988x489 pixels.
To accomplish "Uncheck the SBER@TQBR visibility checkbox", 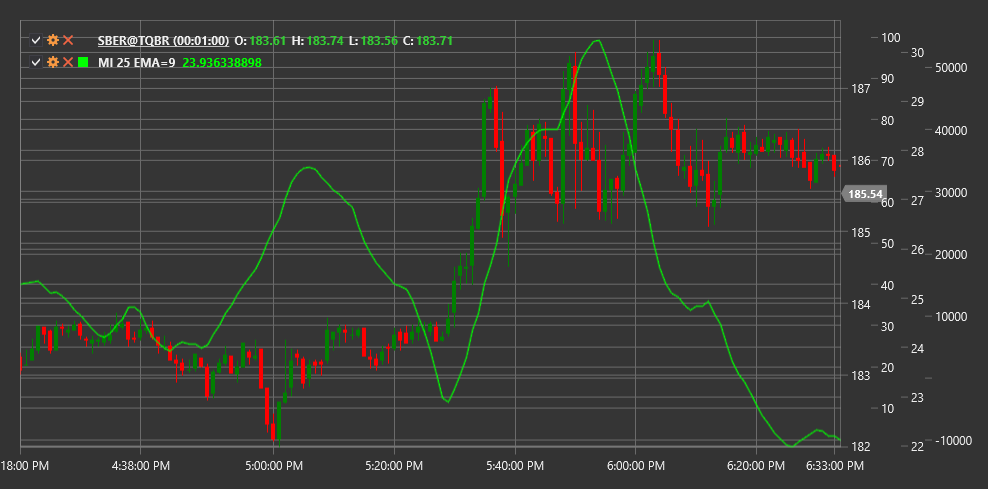I will coord(36,41).
